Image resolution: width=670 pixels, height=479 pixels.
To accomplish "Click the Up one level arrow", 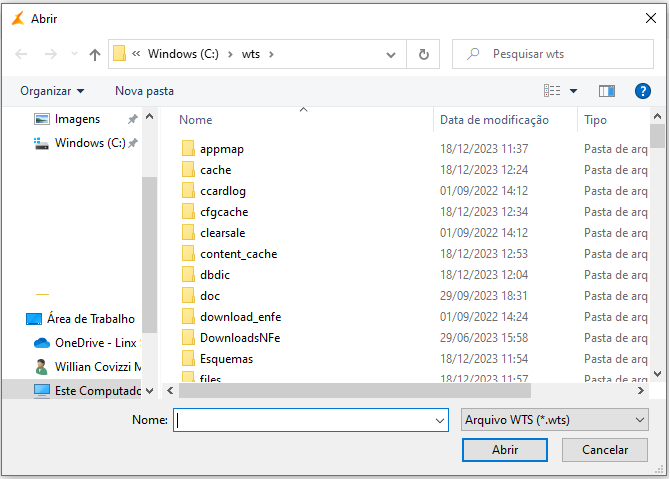I will click(95, 54).
